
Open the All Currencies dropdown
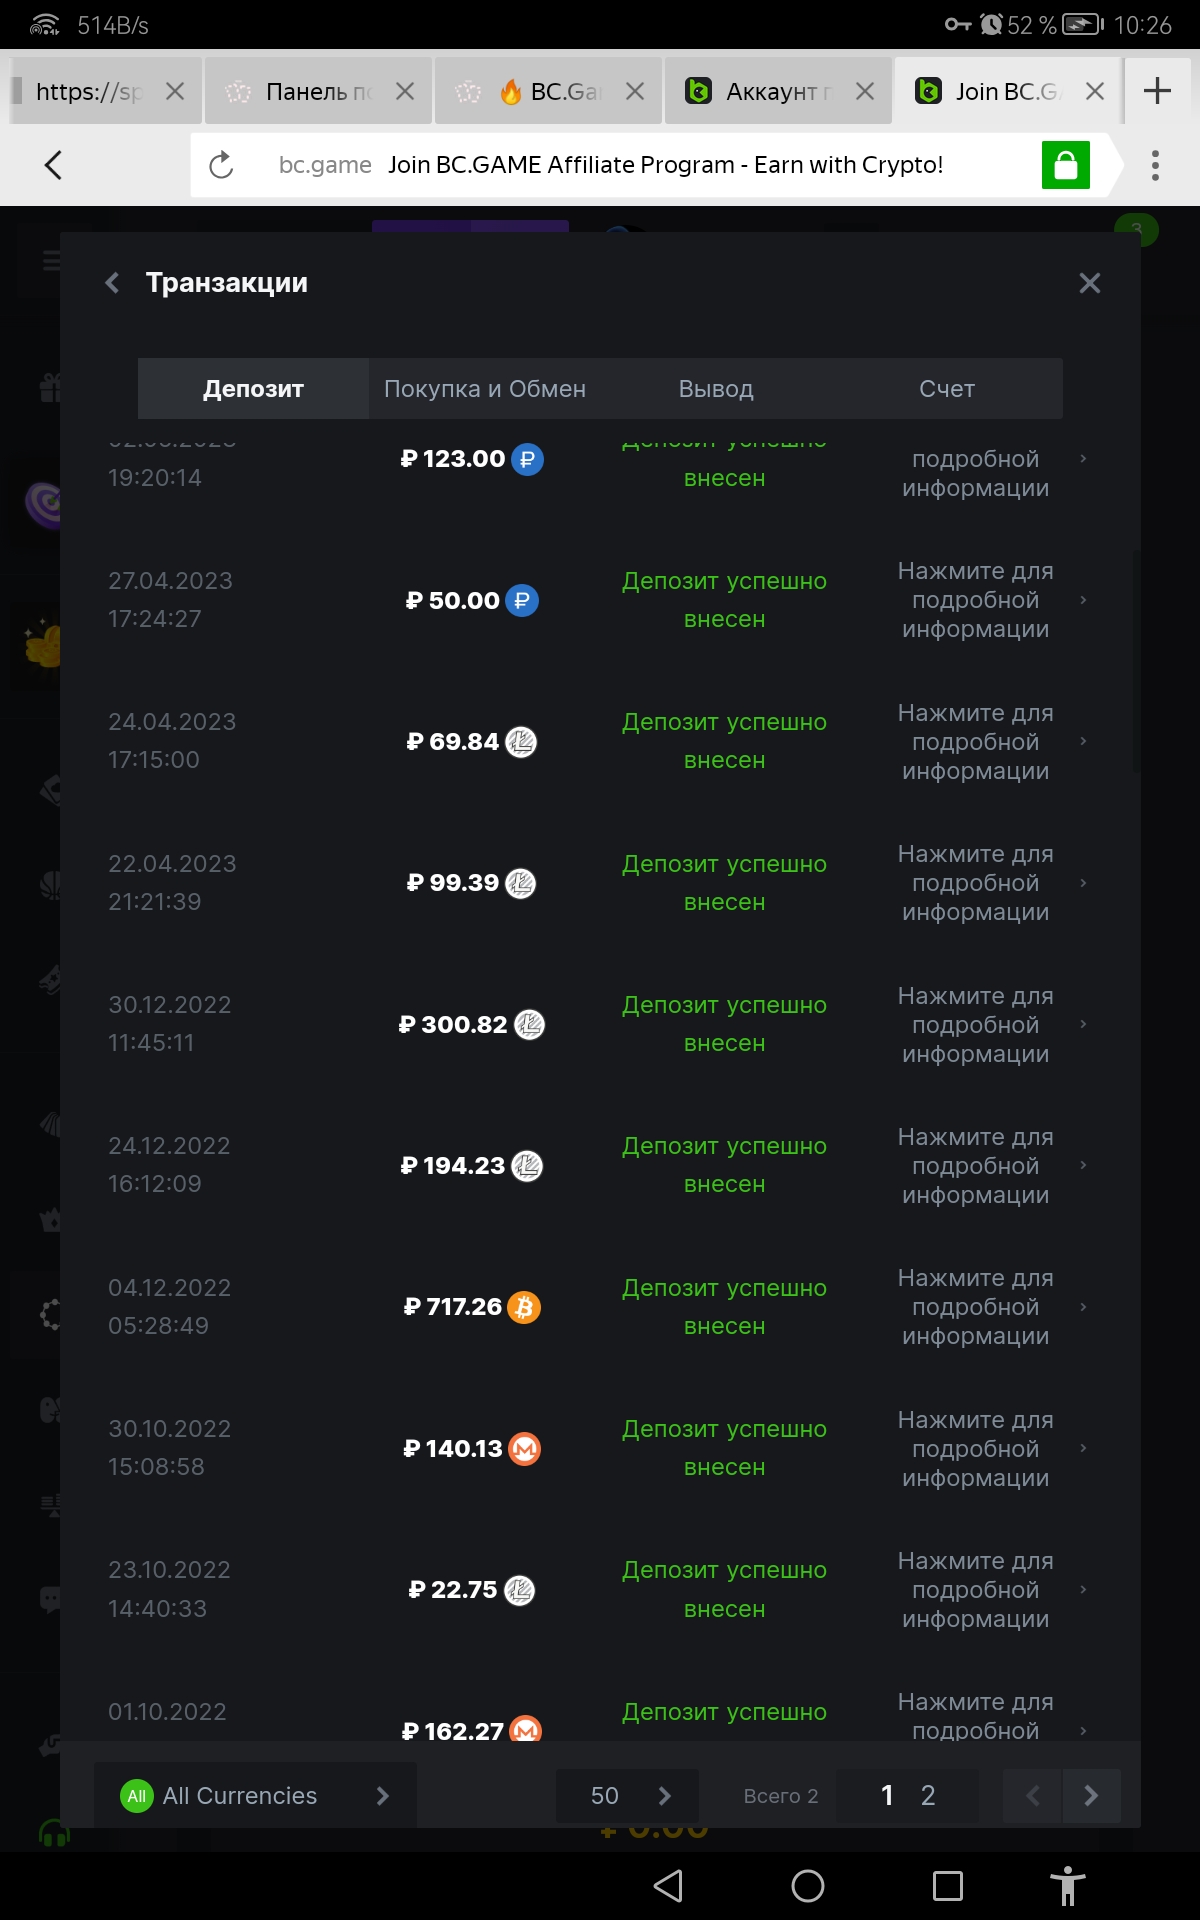pyautogui.click(x=255, y=1796)
